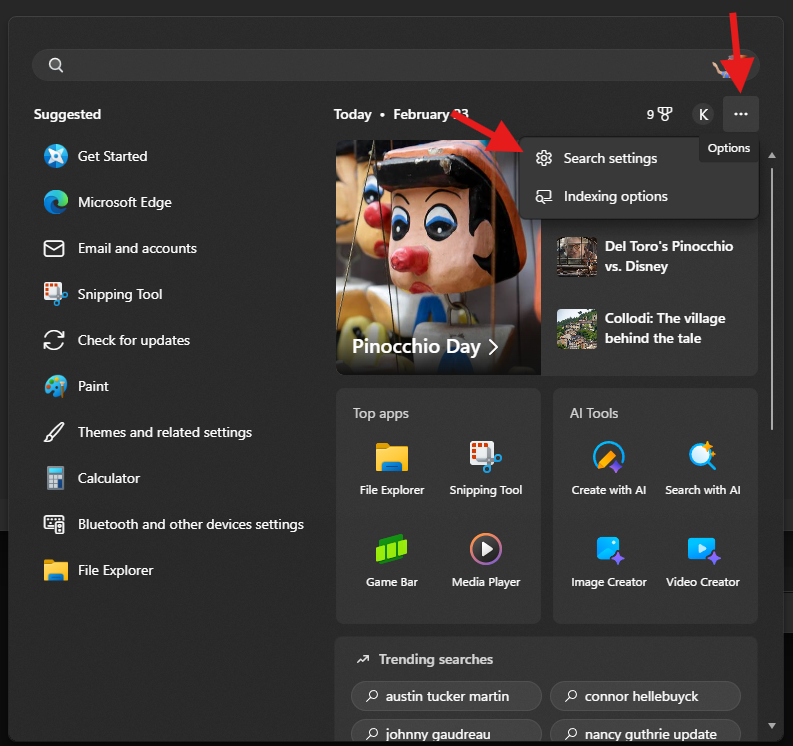Image resolution: width=793 pixels, height=746 pixels.
Task: Open Snipping Tool in Top apps
Action: pos(486,469)
